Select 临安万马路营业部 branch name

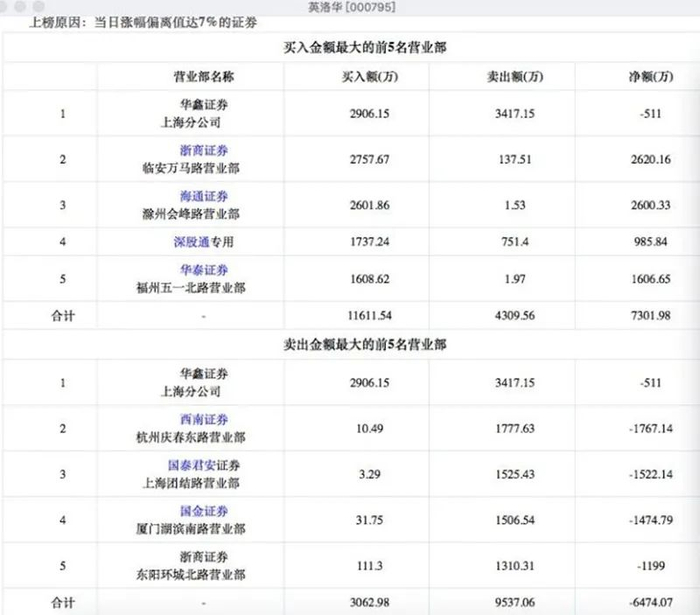coord(191,168)
